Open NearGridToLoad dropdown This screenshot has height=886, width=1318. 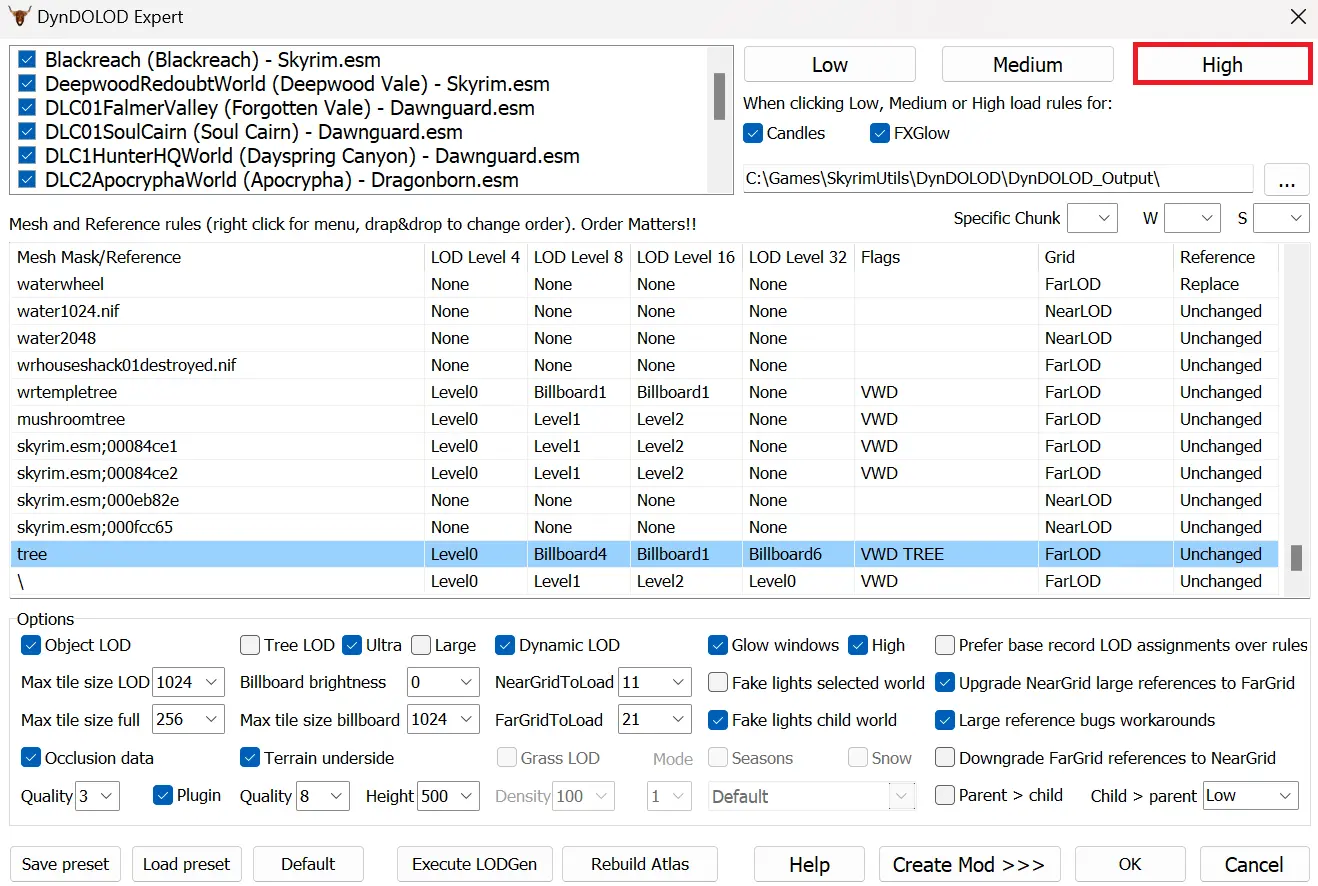pos(655,682)
